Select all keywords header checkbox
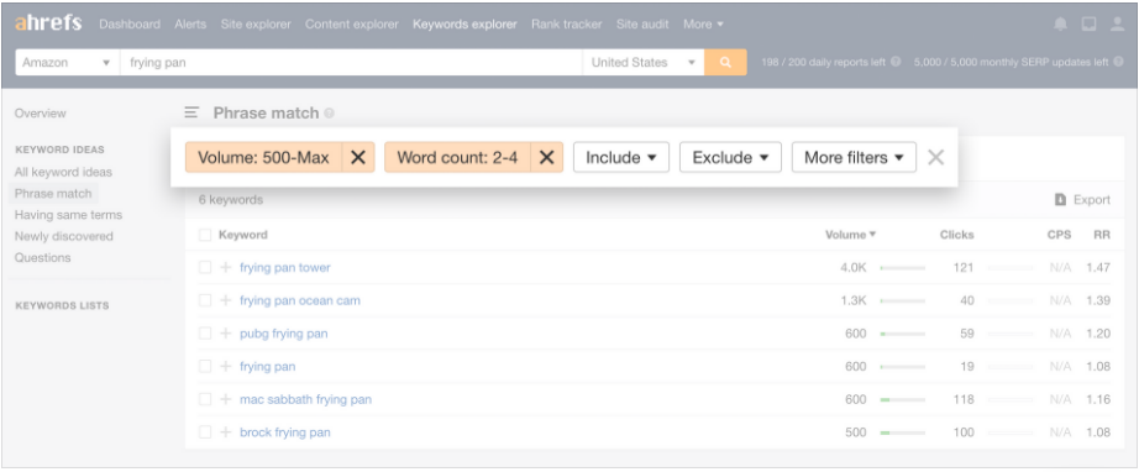Image resolution: width=1140 pixels, height=472 pixels. [205, 235]
